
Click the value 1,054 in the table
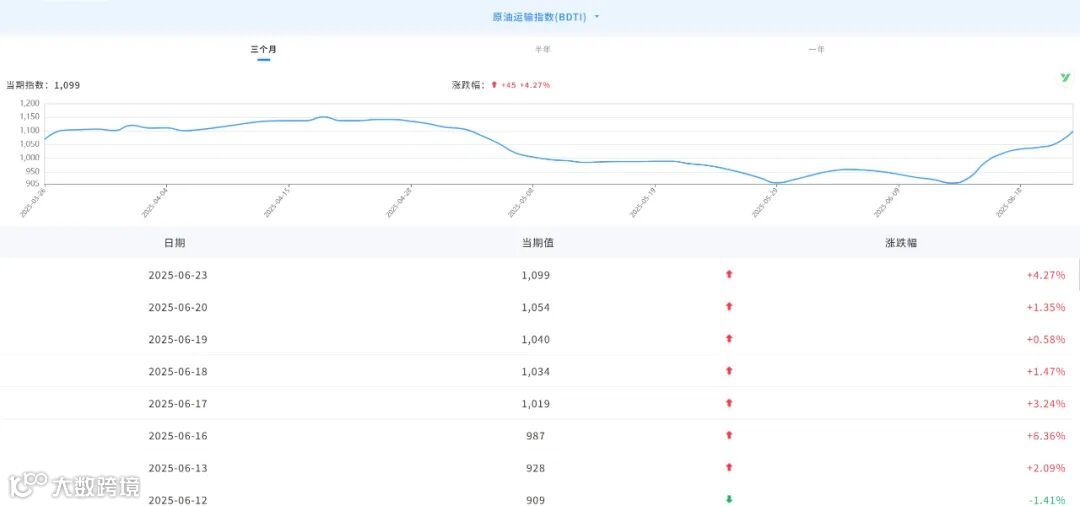(536, 307)
